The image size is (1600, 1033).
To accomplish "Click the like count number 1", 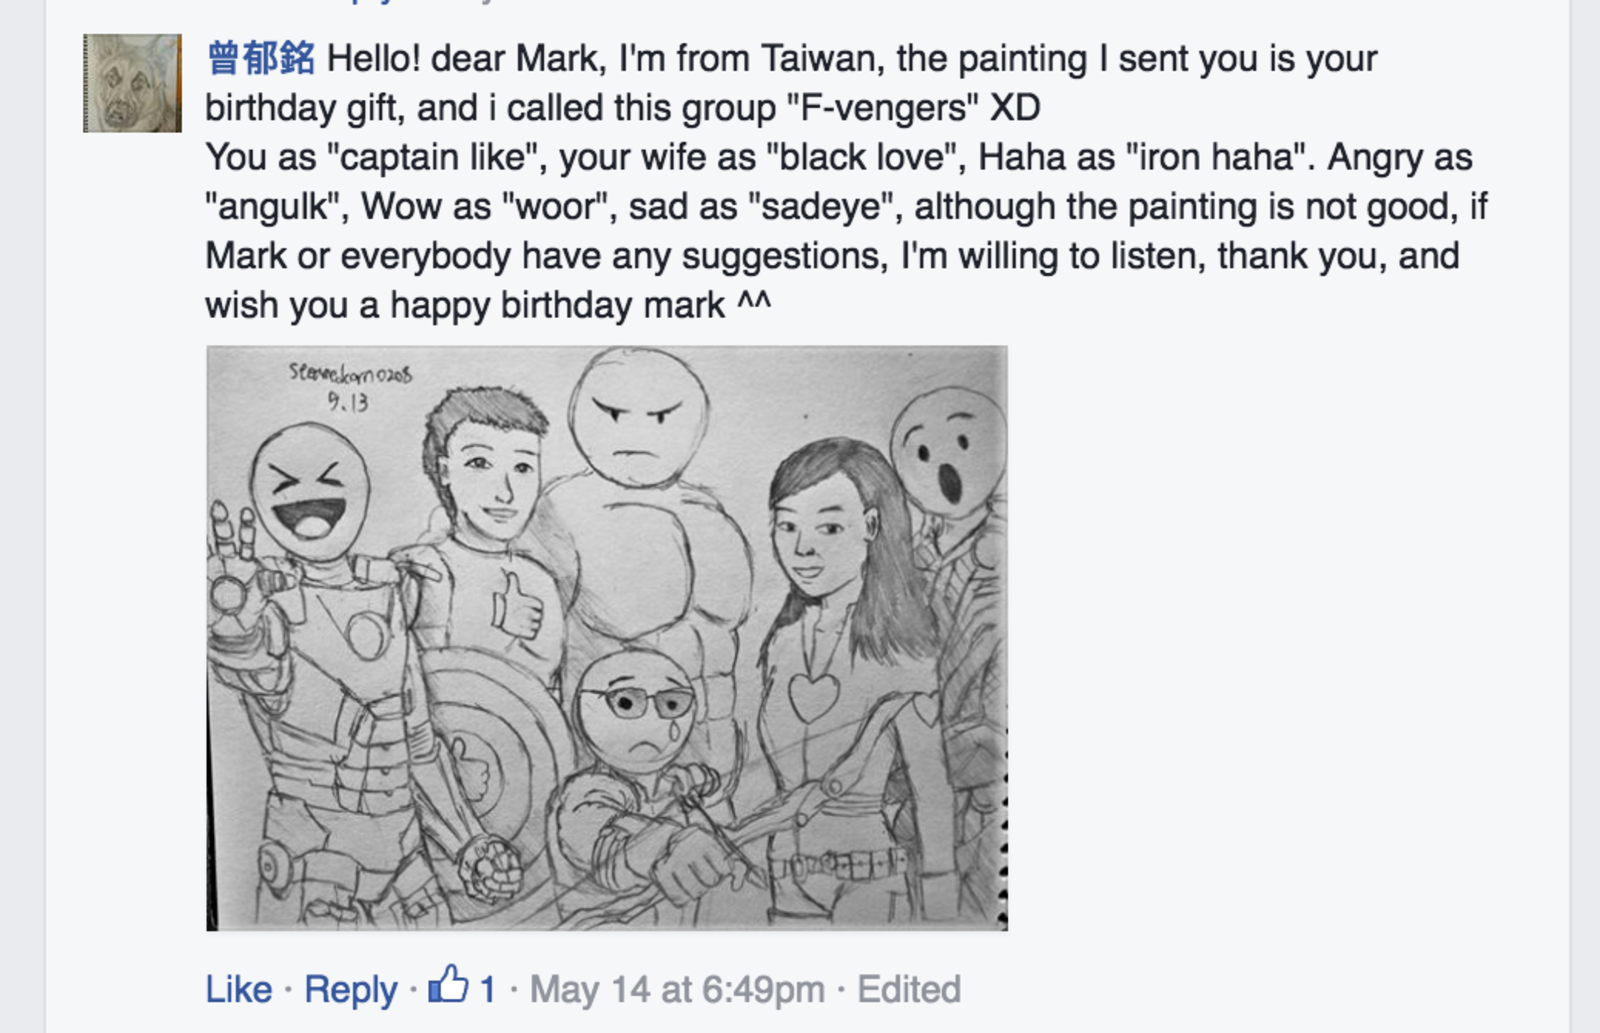I will click(x=487, y=989).
